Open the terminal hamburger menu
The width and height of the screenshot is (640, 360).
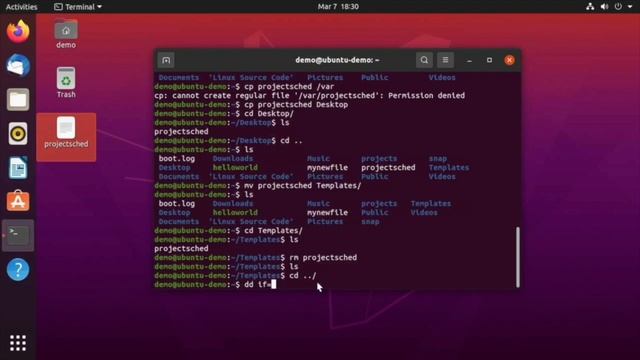click(x=445, y=60)
